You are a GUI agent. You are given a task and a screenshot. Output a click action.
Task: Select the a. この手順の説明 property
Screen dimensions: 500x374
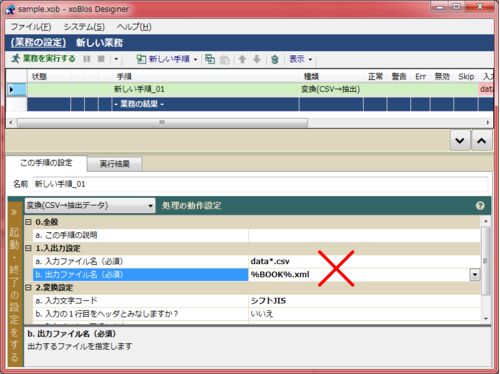140,235
